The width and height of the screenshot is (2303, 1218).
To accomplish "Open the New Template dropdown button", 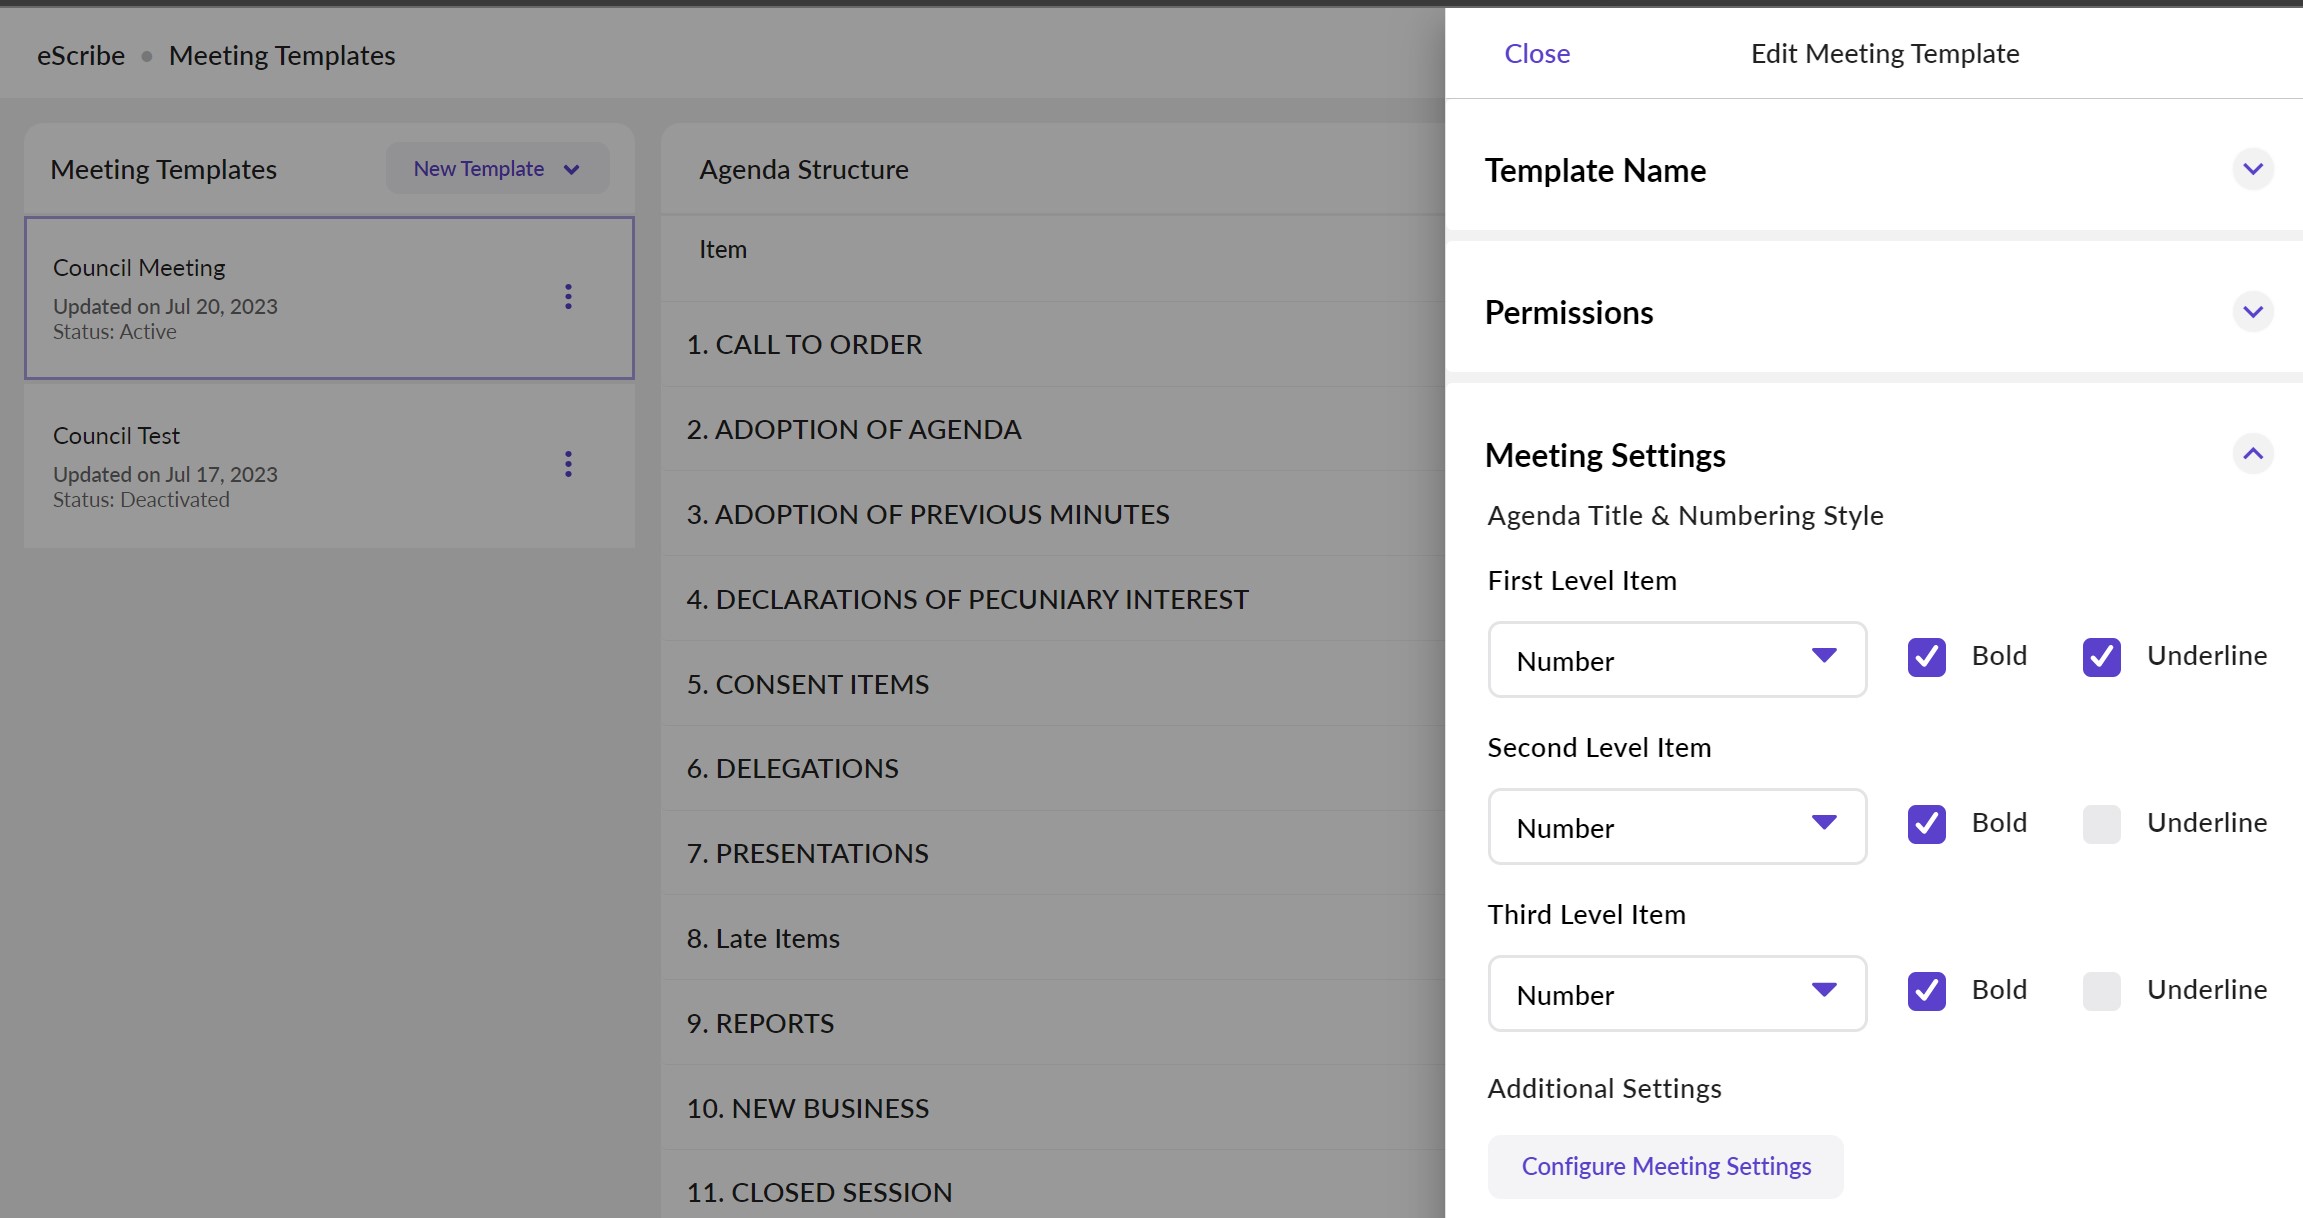I will click(x=497, y=169).
